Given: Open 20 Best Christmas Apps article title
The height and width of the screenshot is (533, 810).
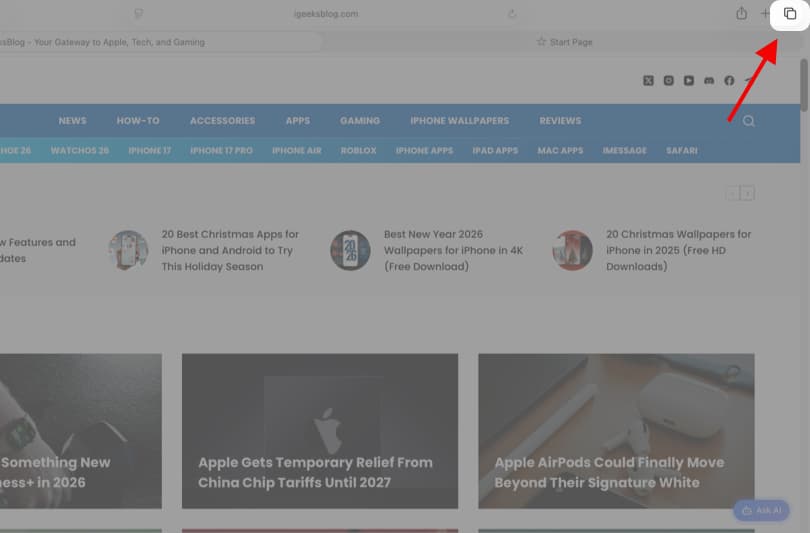Looking at the screenshot, I should tap(230, 250).
